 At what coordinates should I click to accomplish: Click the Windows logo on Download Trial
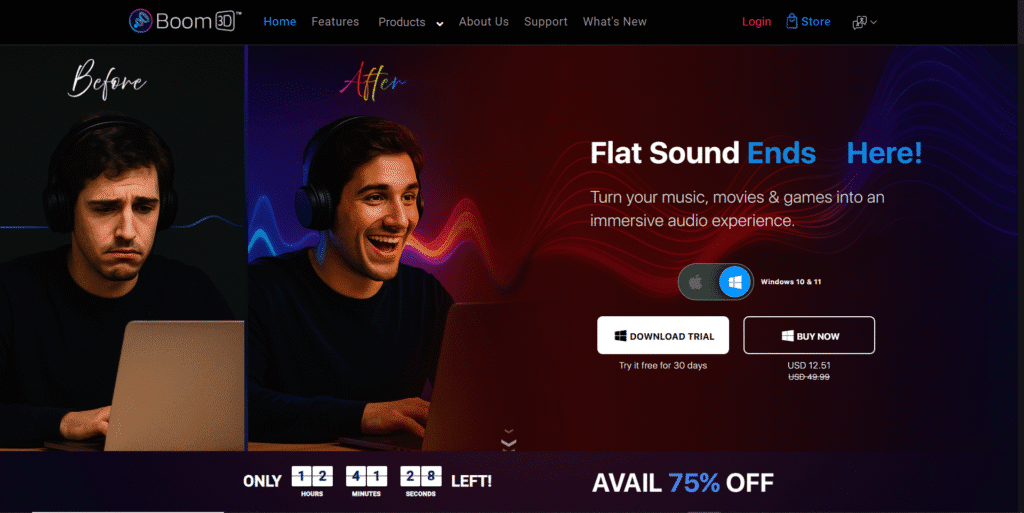(620, 336)
